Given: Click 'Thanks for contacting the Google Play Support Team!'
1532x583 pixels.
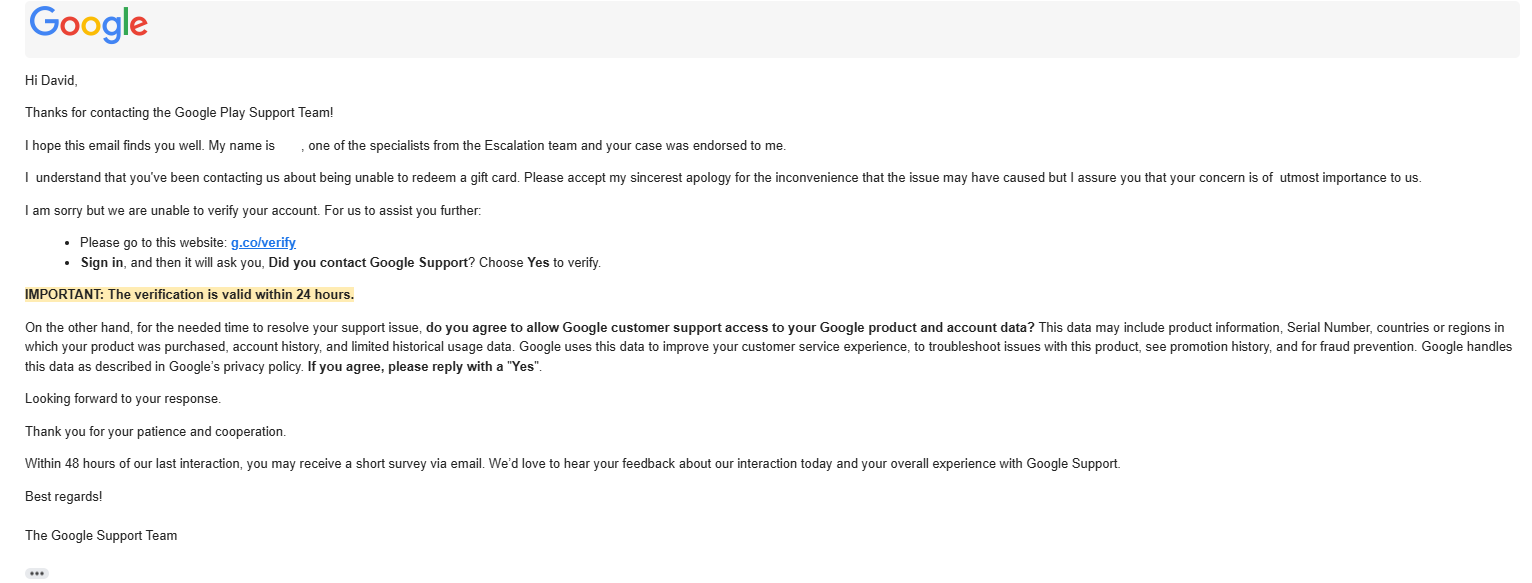Looking at the screenshot, I should (179, 112).
